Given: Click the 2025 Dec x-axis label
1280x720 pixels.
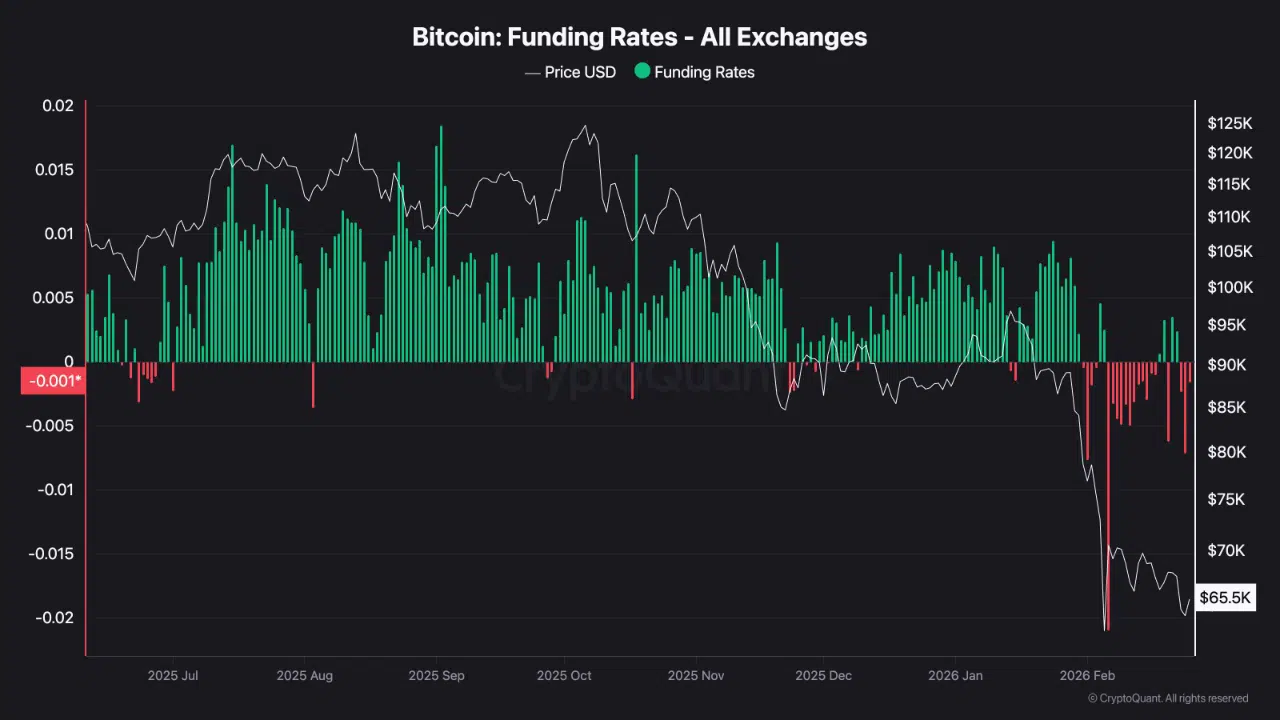Looking at the screenshot, I should click(823, 676).
